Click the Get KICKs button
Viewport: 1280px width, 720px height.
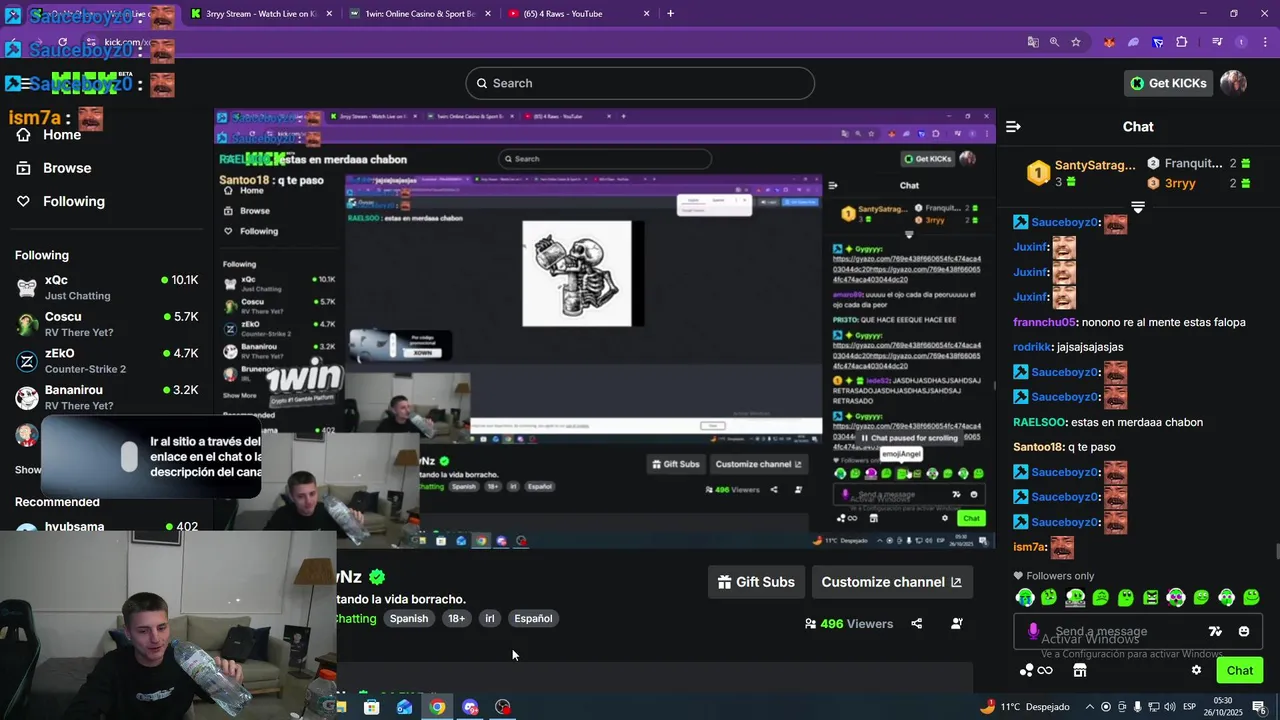tap(1168, 83)
